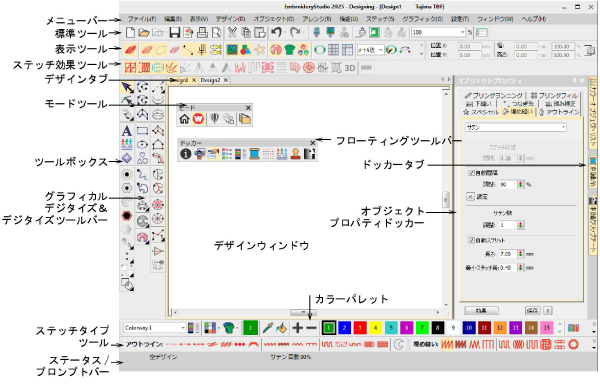Viewport: 600px width, 384px height.
Task: Click the Redo arrow icon
Action: click(295, 33)
